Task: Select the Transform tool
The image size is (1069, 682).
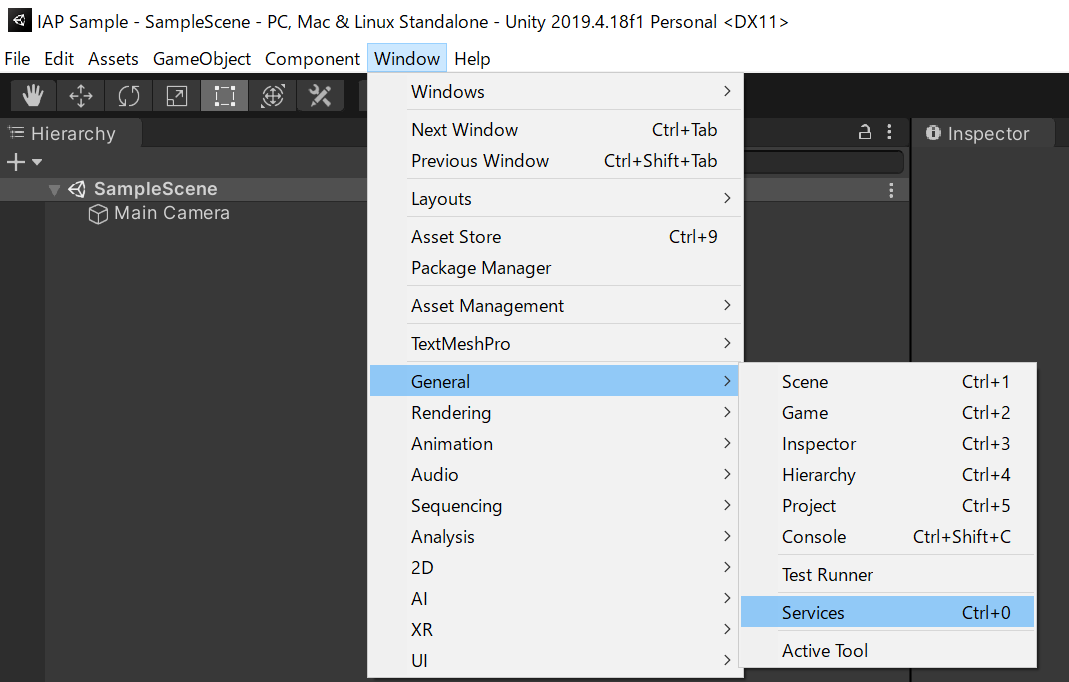Action: pyautogui.click(x=272, y=96)
